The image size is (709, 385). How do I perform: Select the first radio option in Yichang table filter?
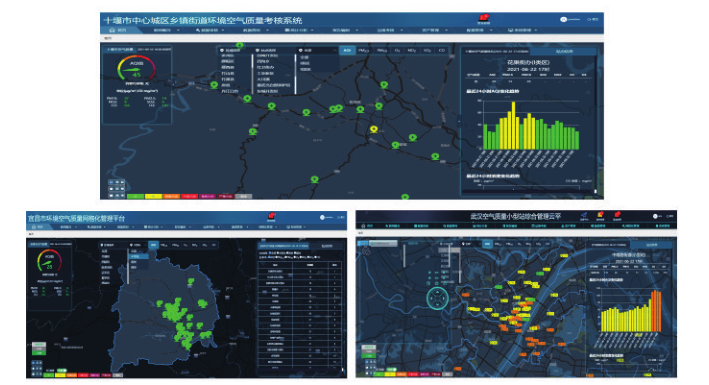pyautogui.click(x=270, y=252)
